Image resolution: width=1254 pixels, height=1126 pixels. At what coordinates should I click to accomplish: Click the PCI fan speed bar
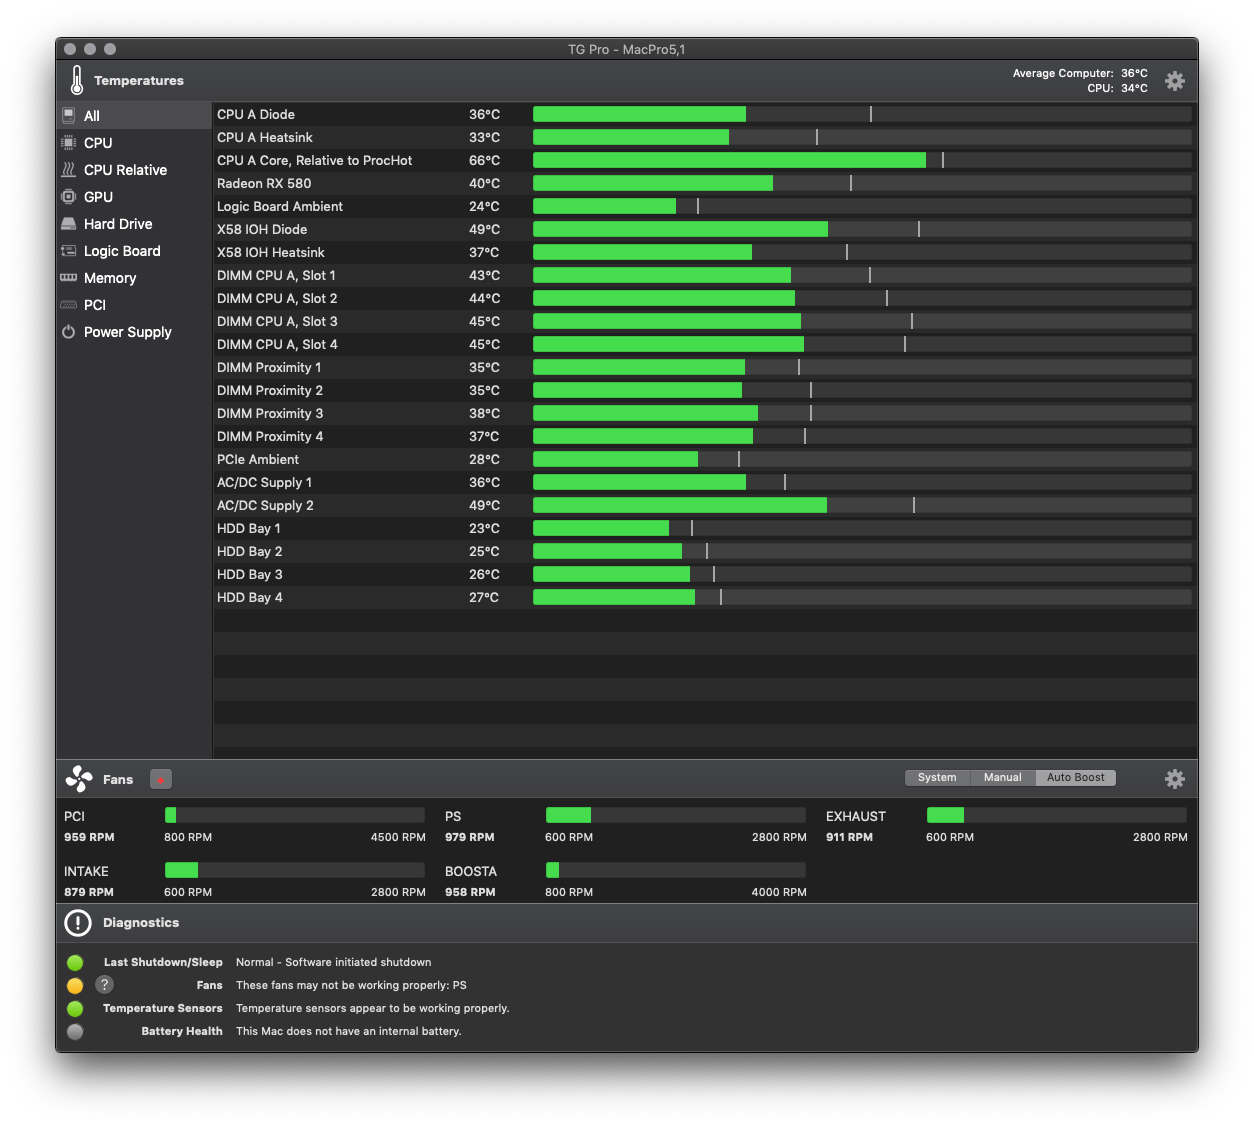295,815
